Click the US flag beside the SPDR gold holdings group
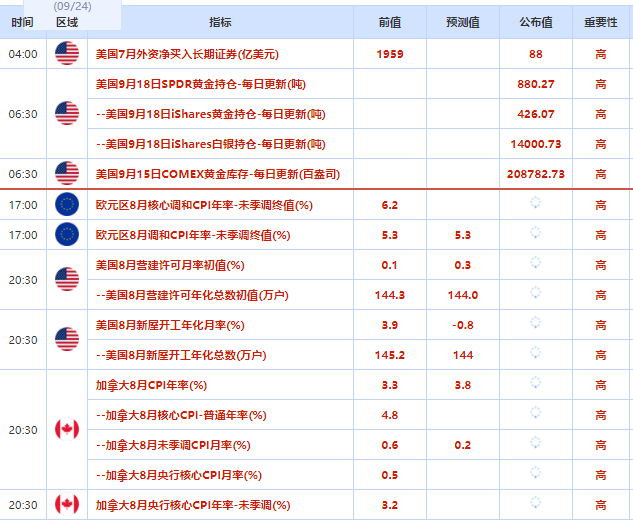The width and height of the screenshot is (633, 526). click(x=67, y=113)
